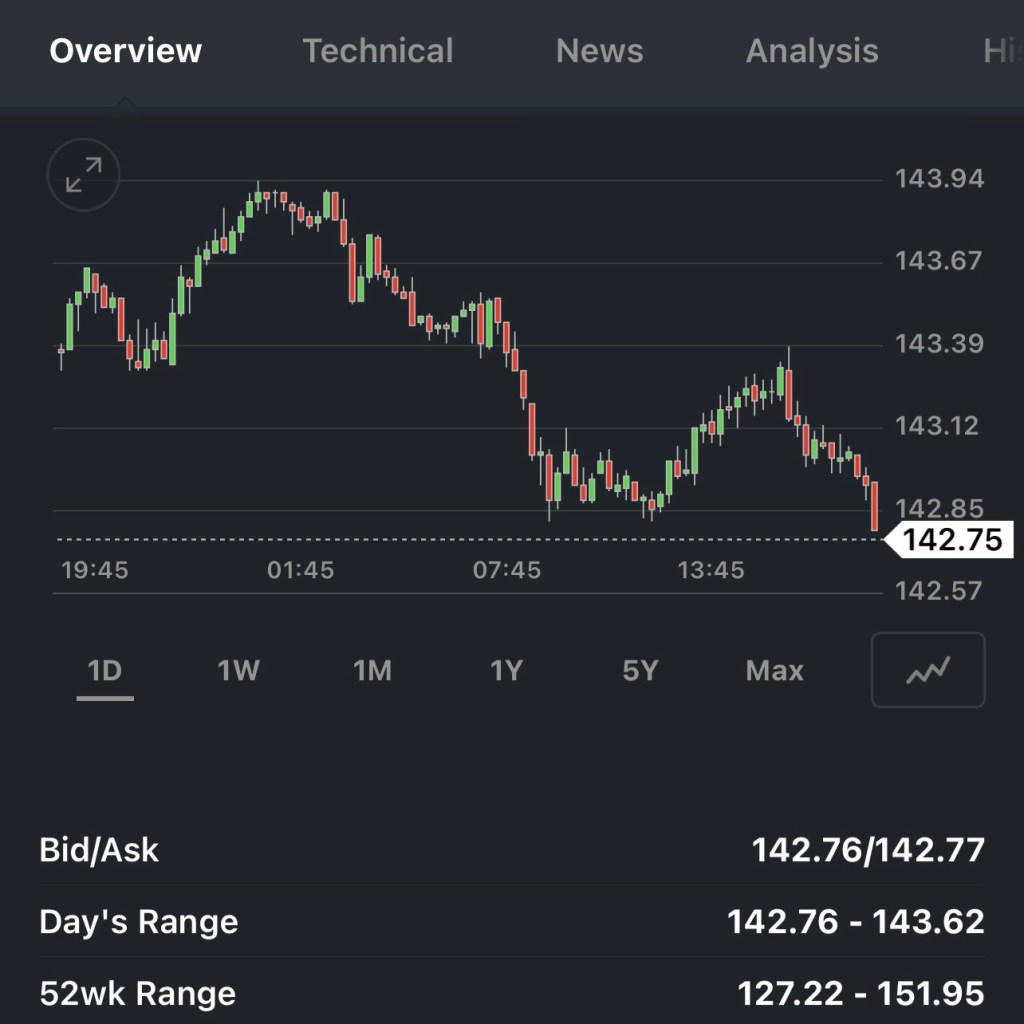This screenshot has height=1024, width=1024.
Task: Open the News tab
Action: coord(599,51)
